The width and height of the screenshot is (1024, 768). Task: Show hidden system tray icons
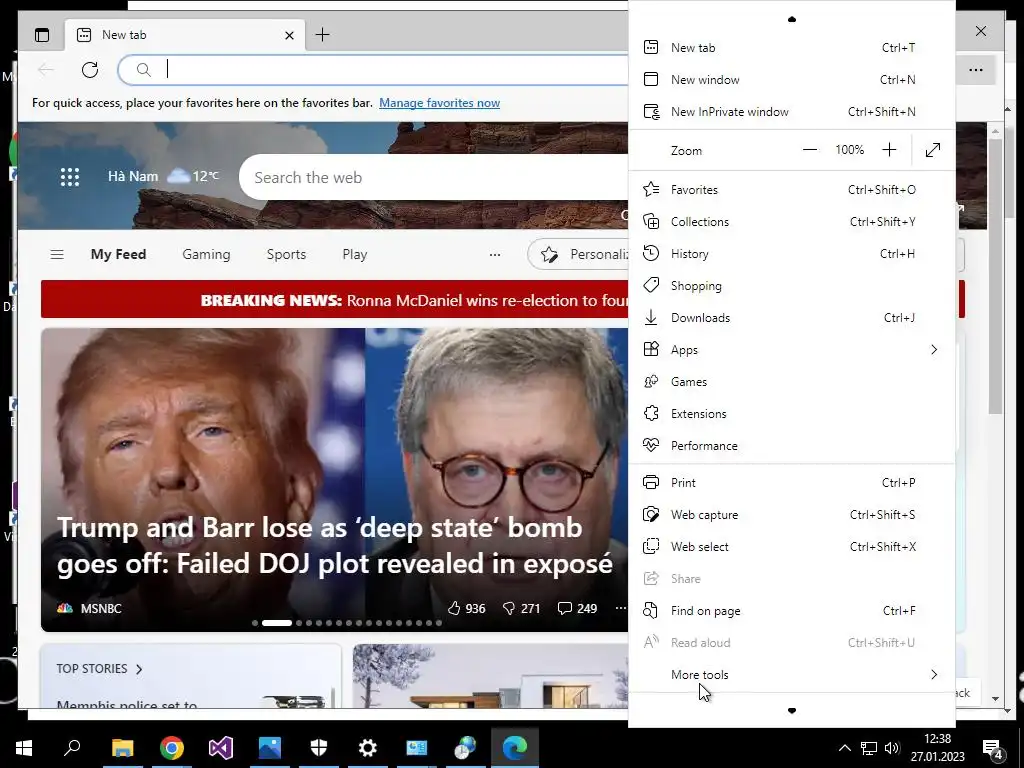(x=844, y=748)
